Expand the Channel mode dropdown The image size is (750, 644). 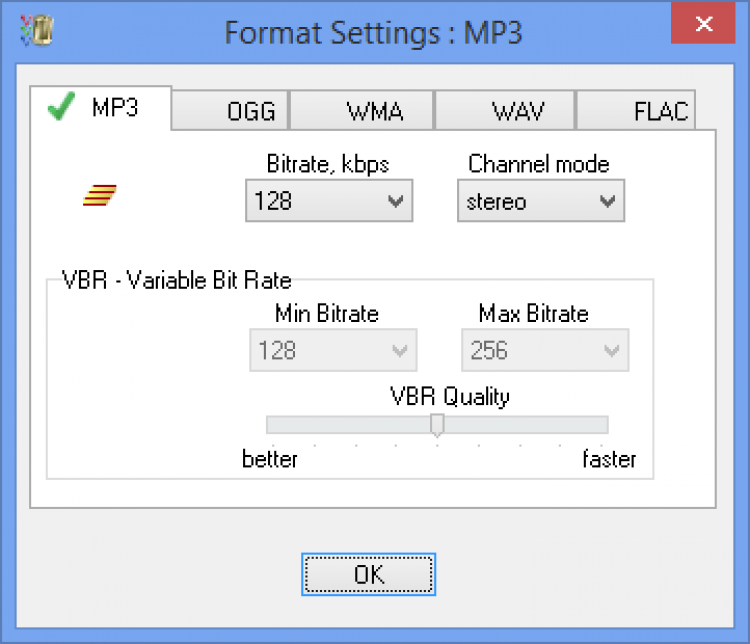[540, 201]
